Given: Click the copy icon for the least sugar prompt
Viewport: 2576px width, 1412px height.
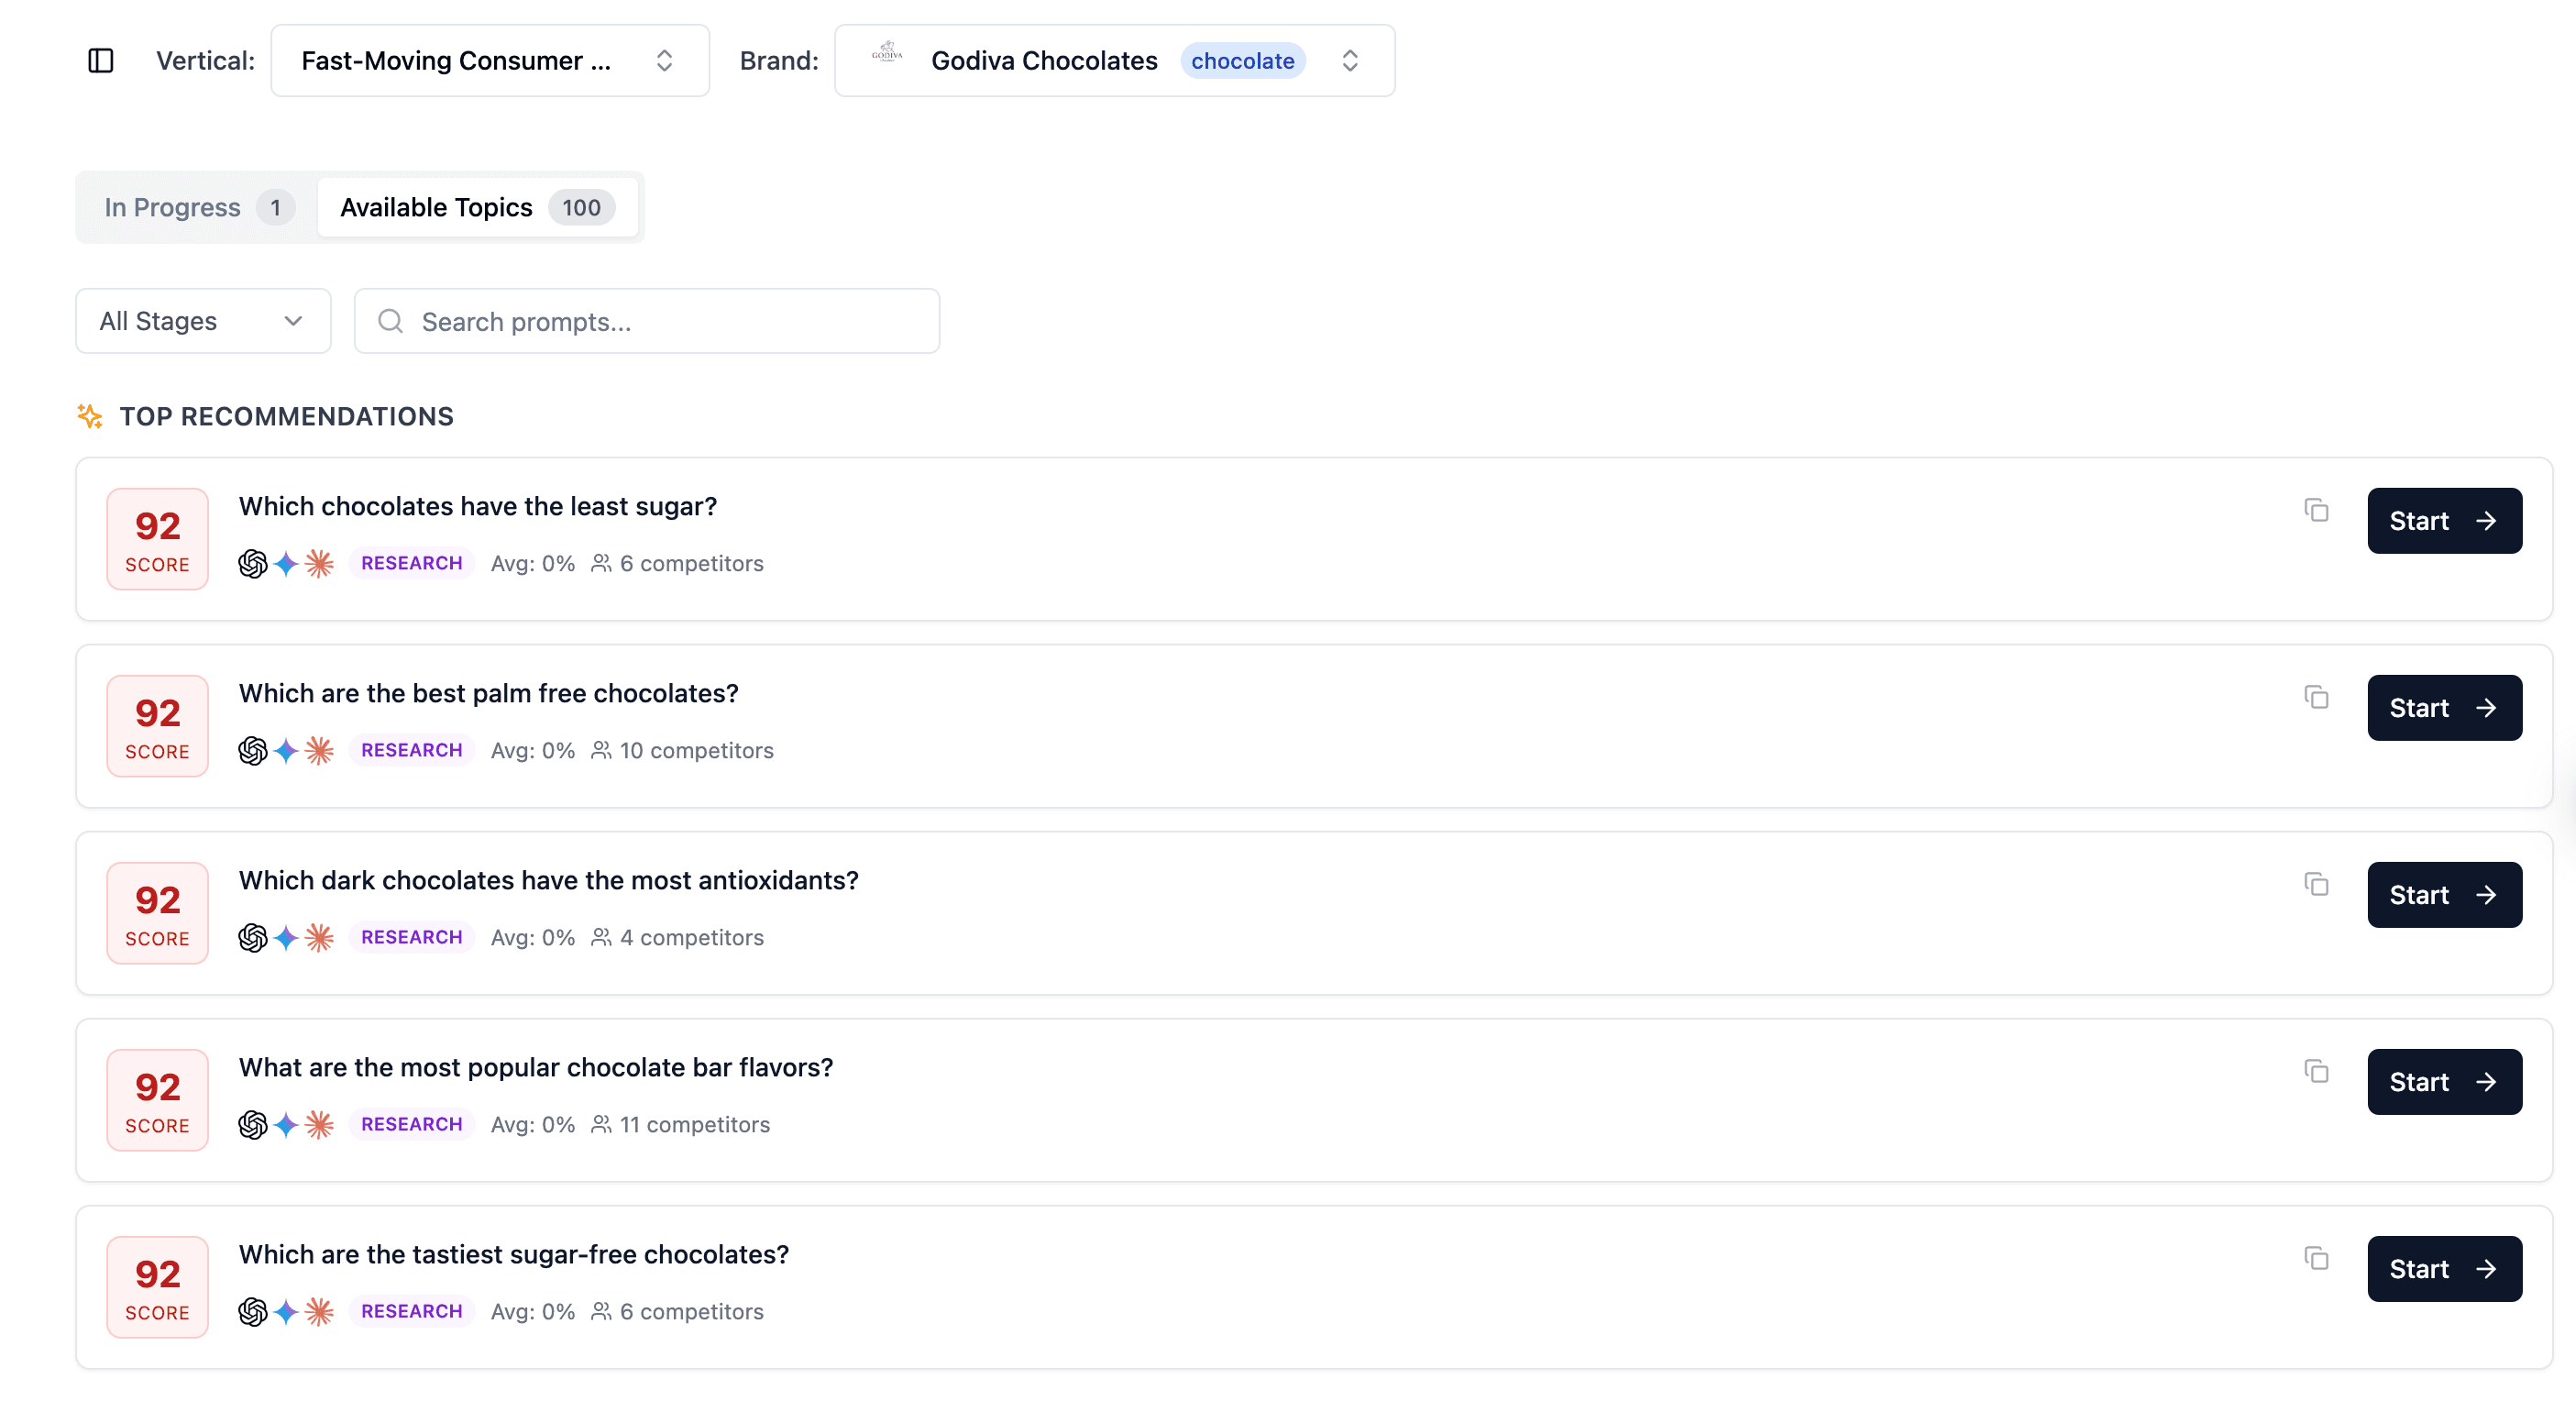Looking at the screenshot, I should click(x=2317, y=510).
